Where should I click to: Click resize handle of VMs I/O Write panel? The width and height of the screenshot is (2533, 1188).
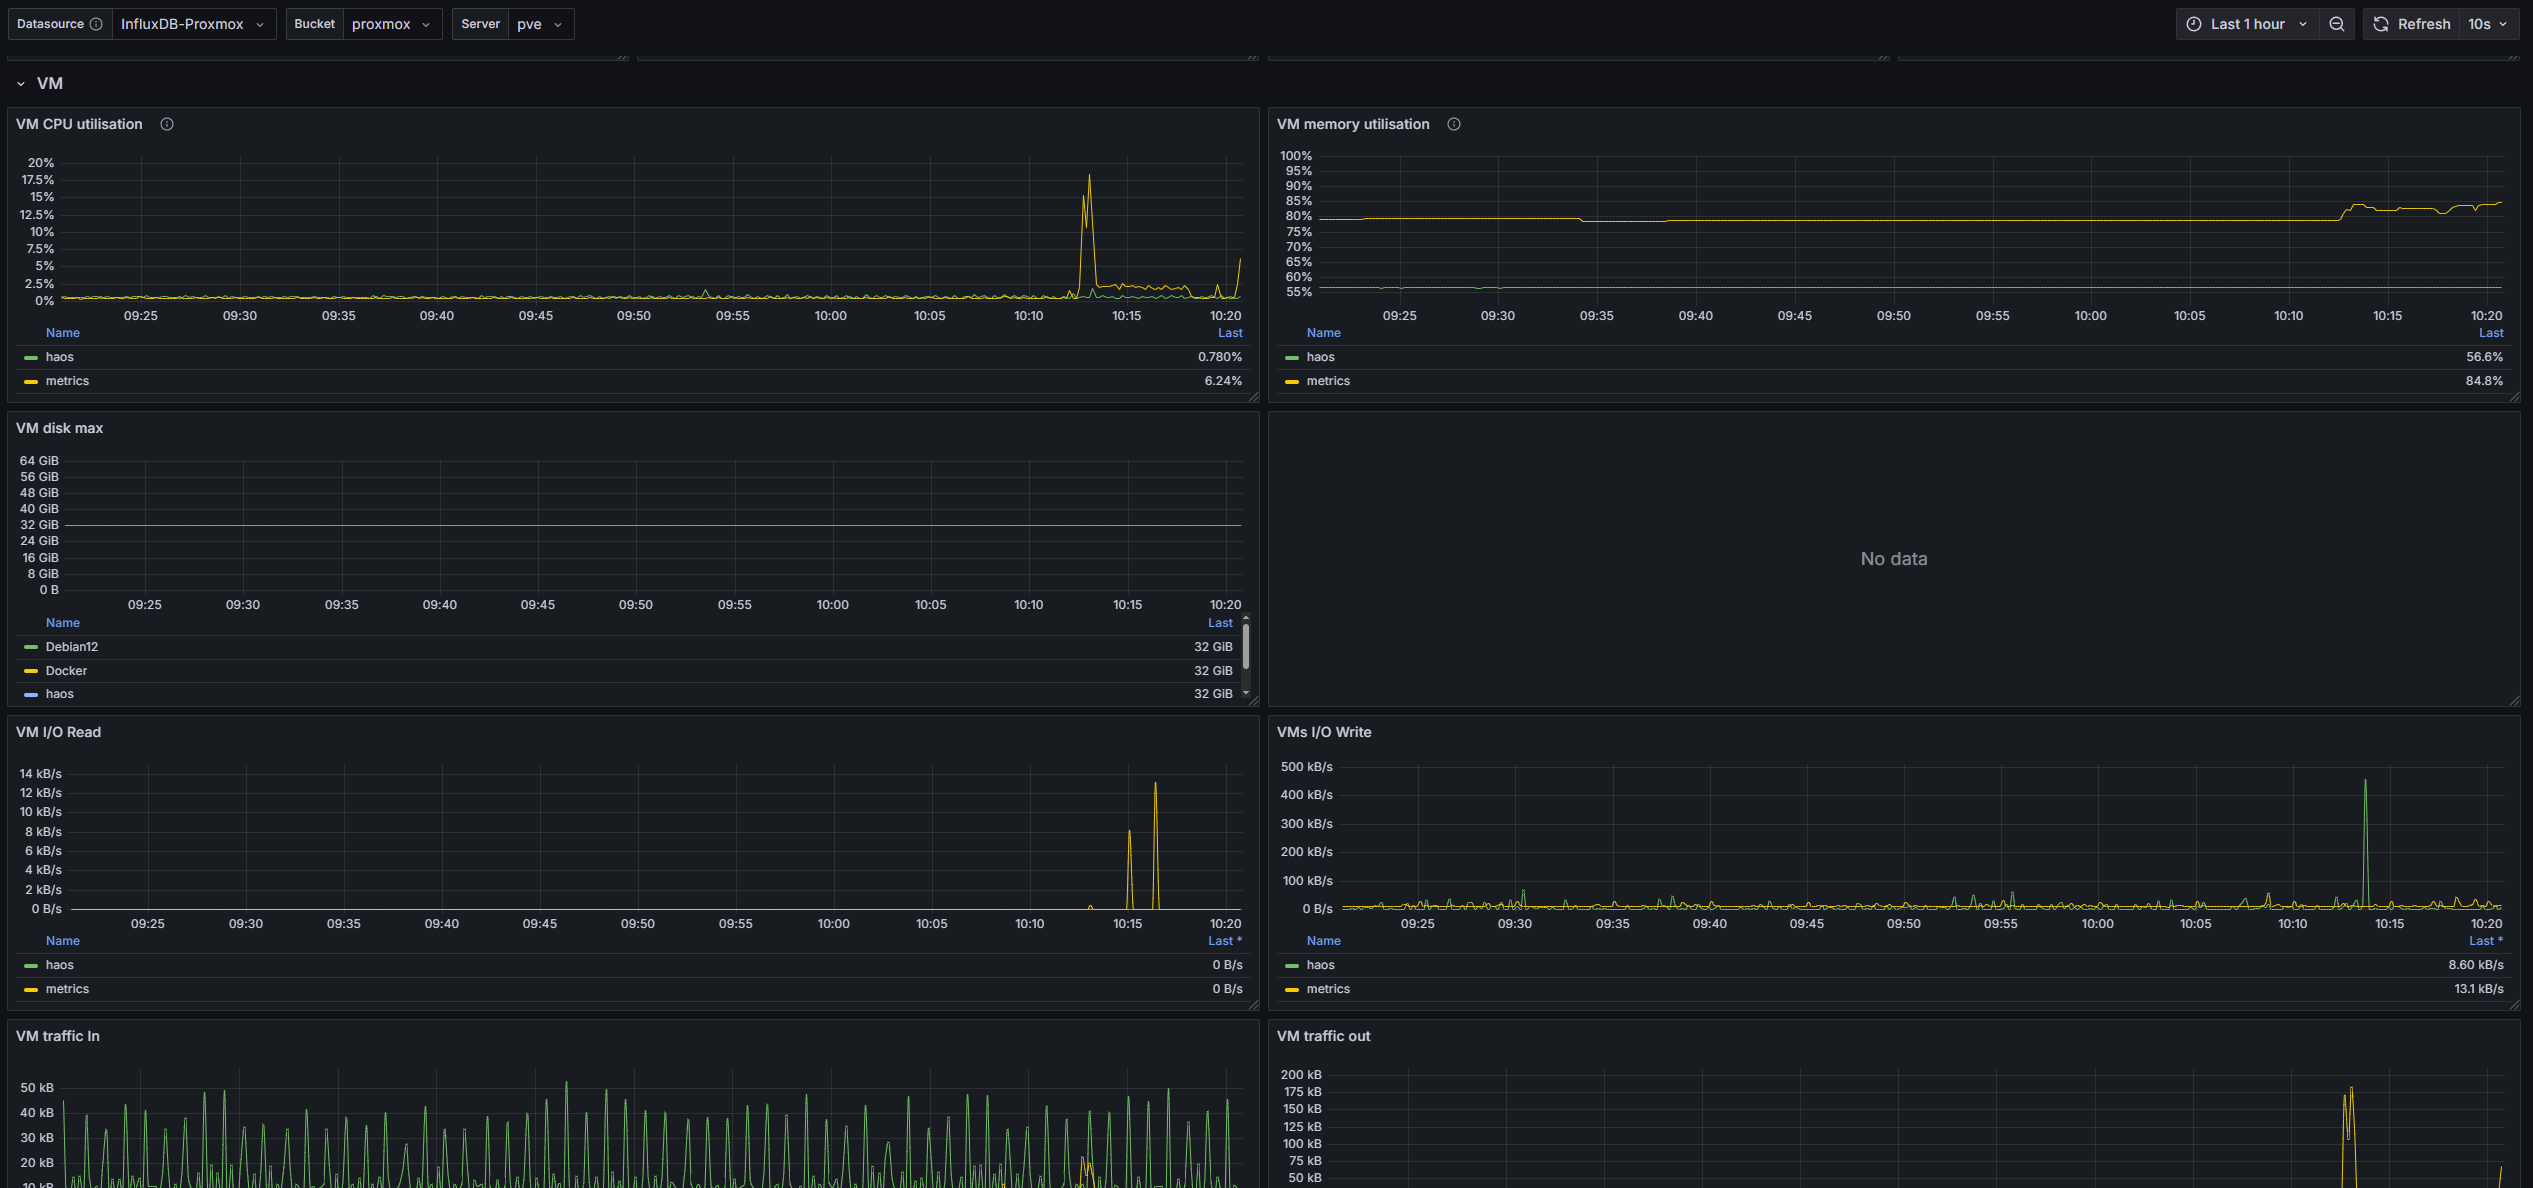point(2514,1005)
